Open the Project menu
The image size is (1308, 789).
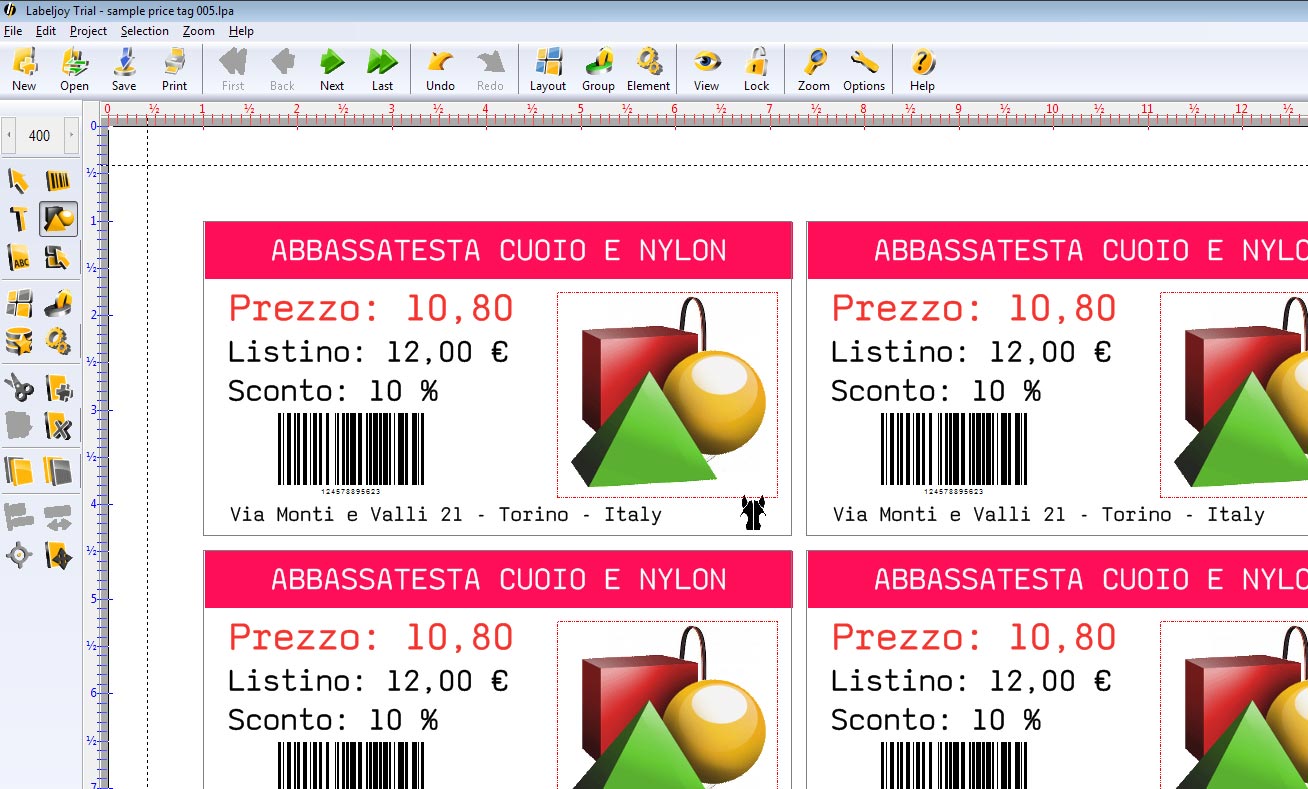(88, 31)
